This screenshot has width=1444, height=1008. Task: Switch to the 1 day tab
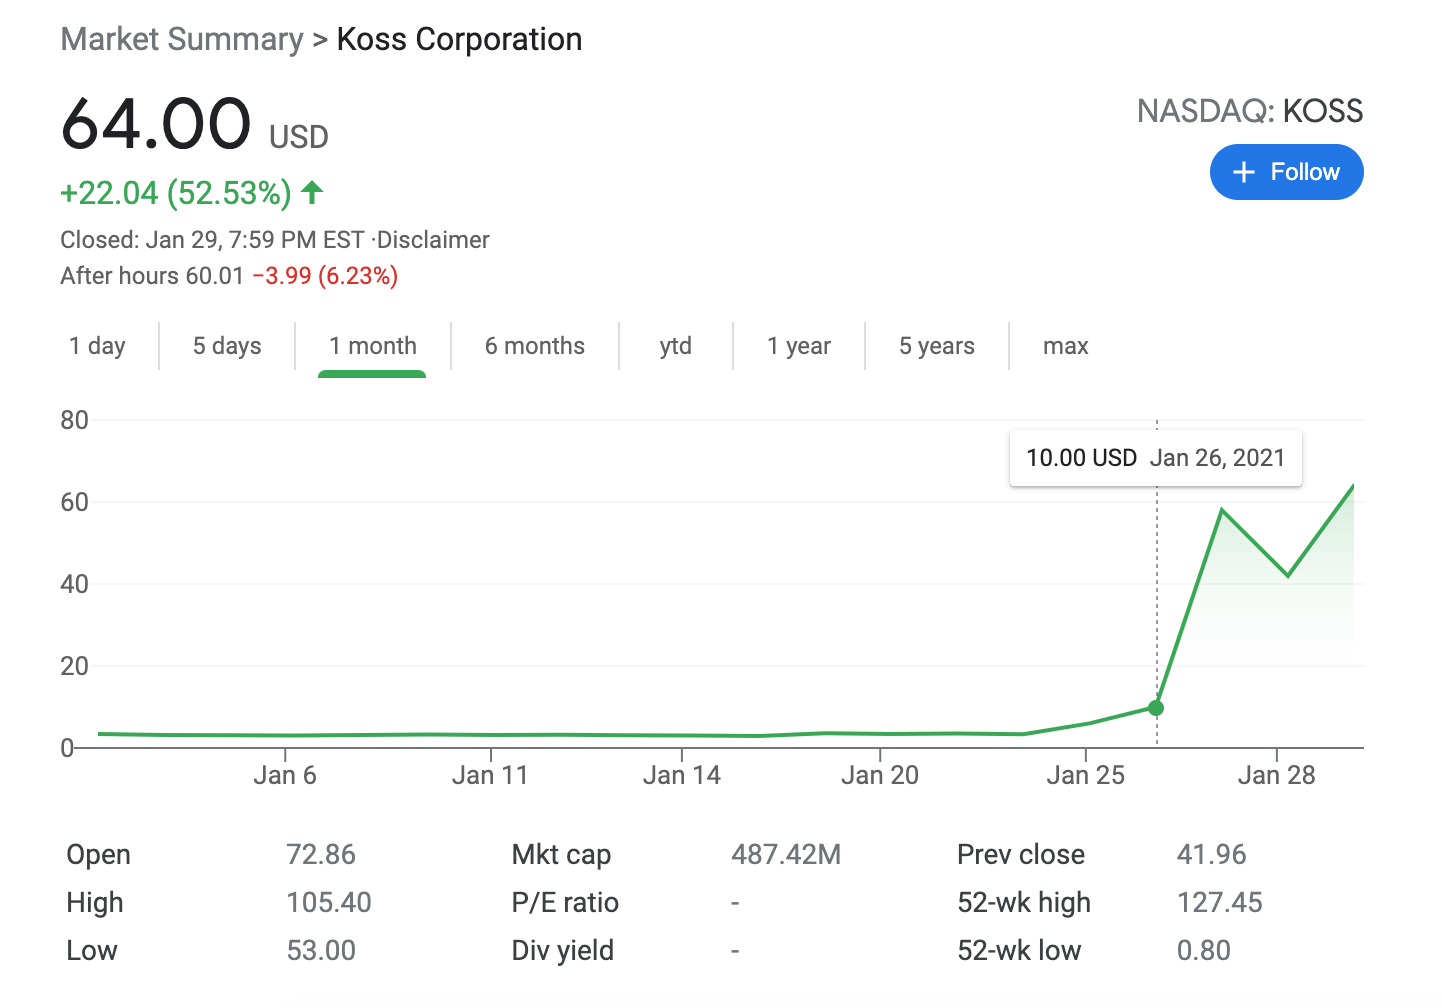[x=97, y=346]
